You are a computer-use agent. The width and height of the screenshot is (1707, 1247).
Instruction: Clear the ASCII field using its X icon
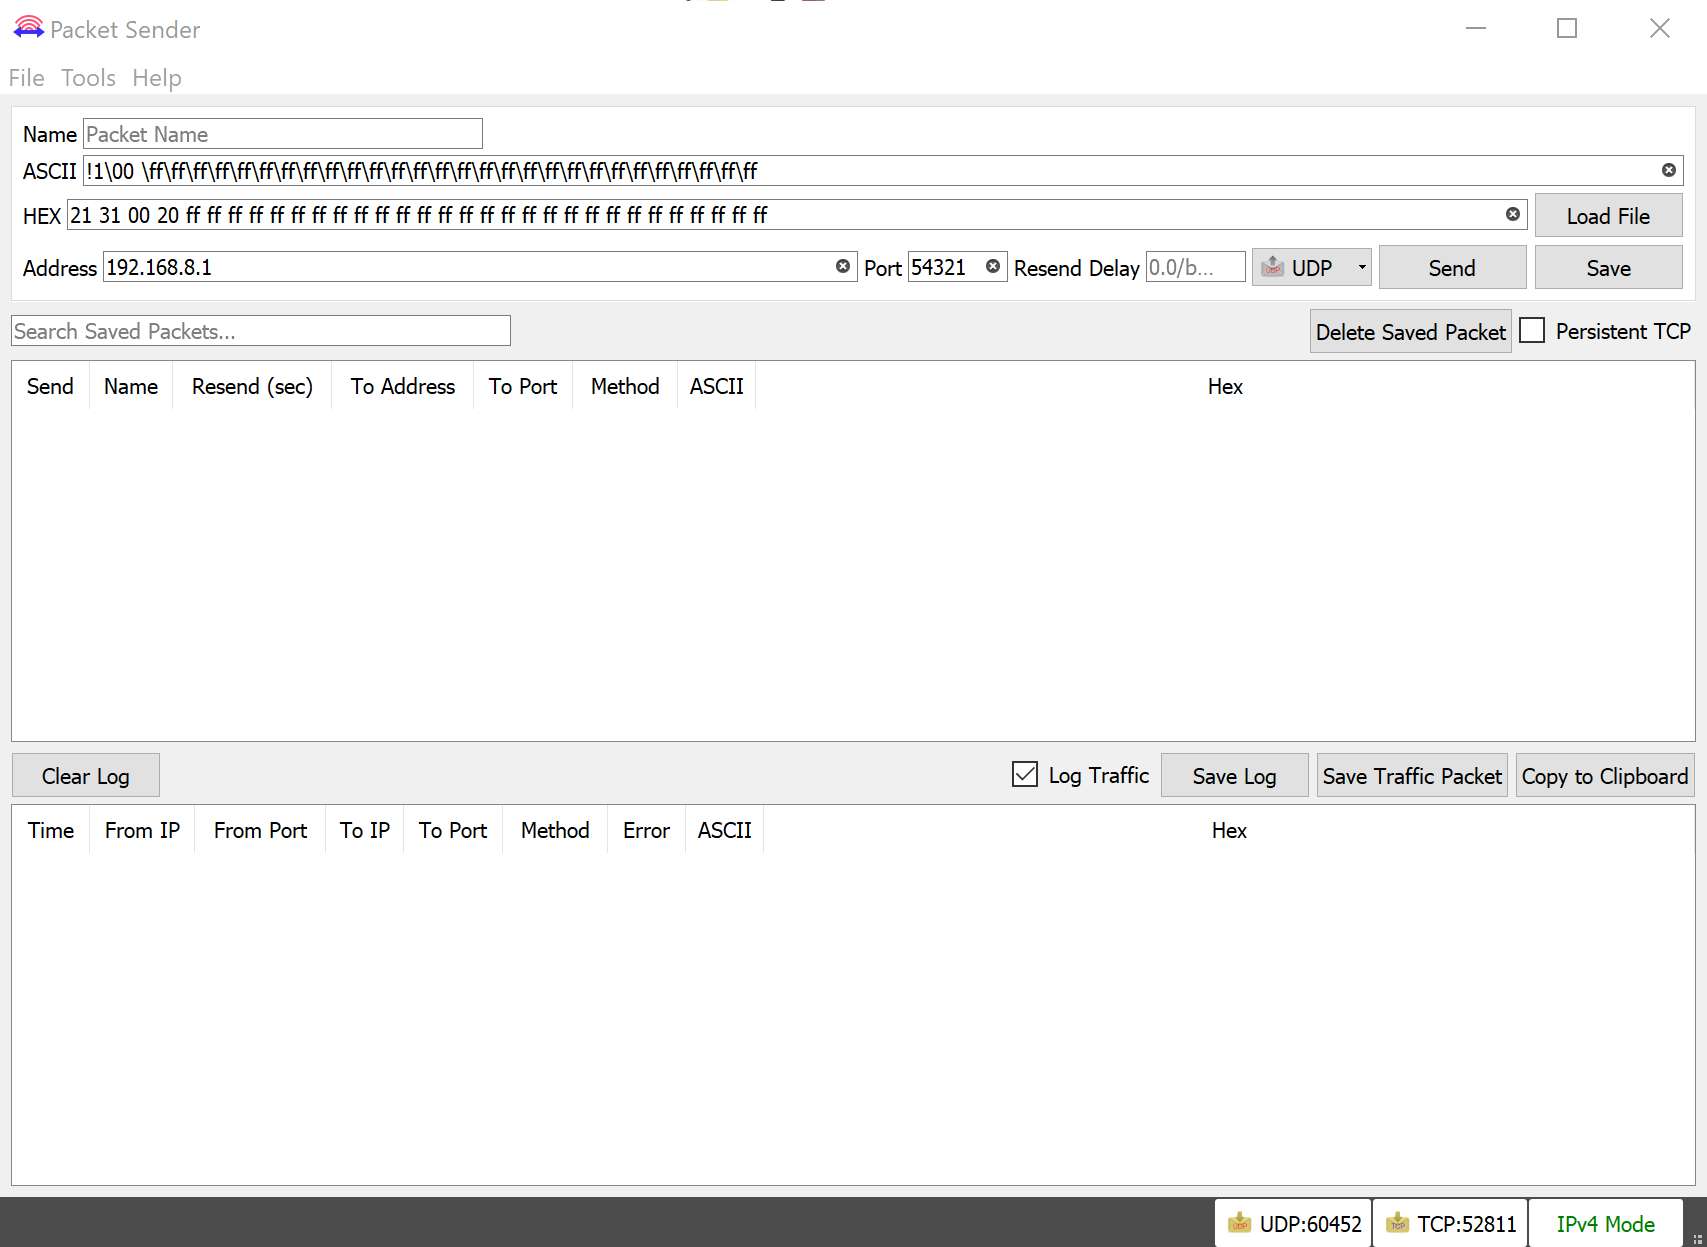click(x=1668, y=171)
